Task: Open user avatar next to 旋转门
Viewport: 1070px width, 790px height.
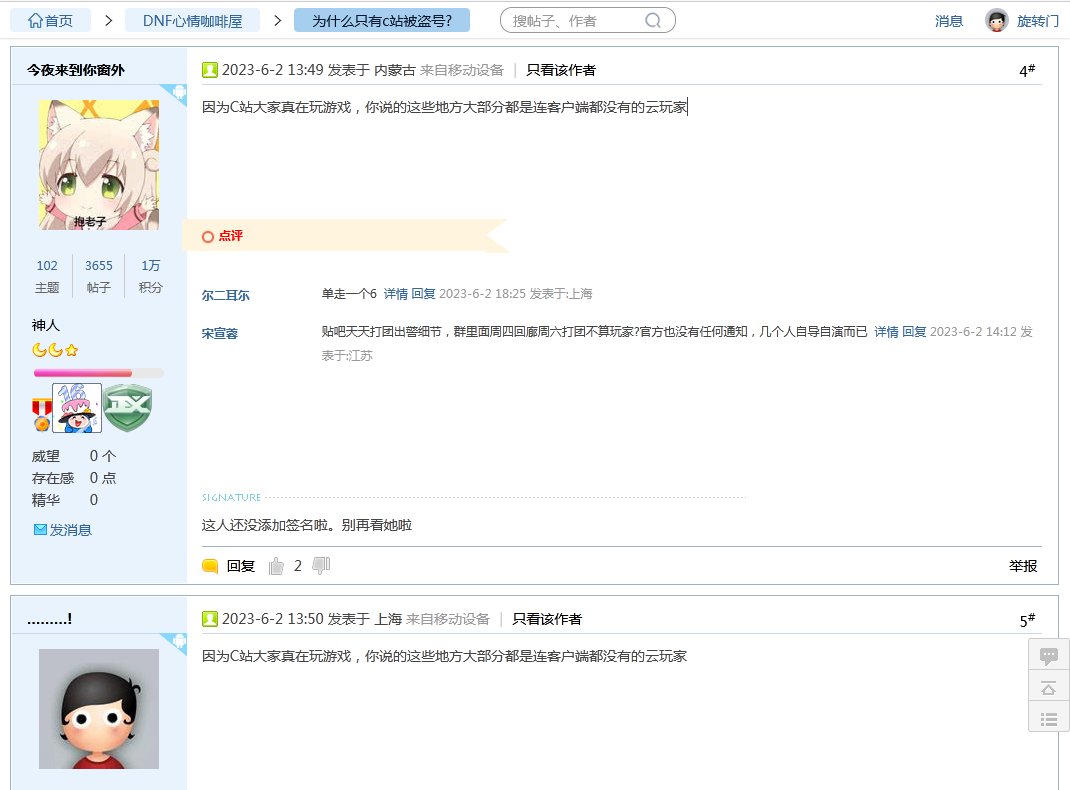Action: coord(996,20)
